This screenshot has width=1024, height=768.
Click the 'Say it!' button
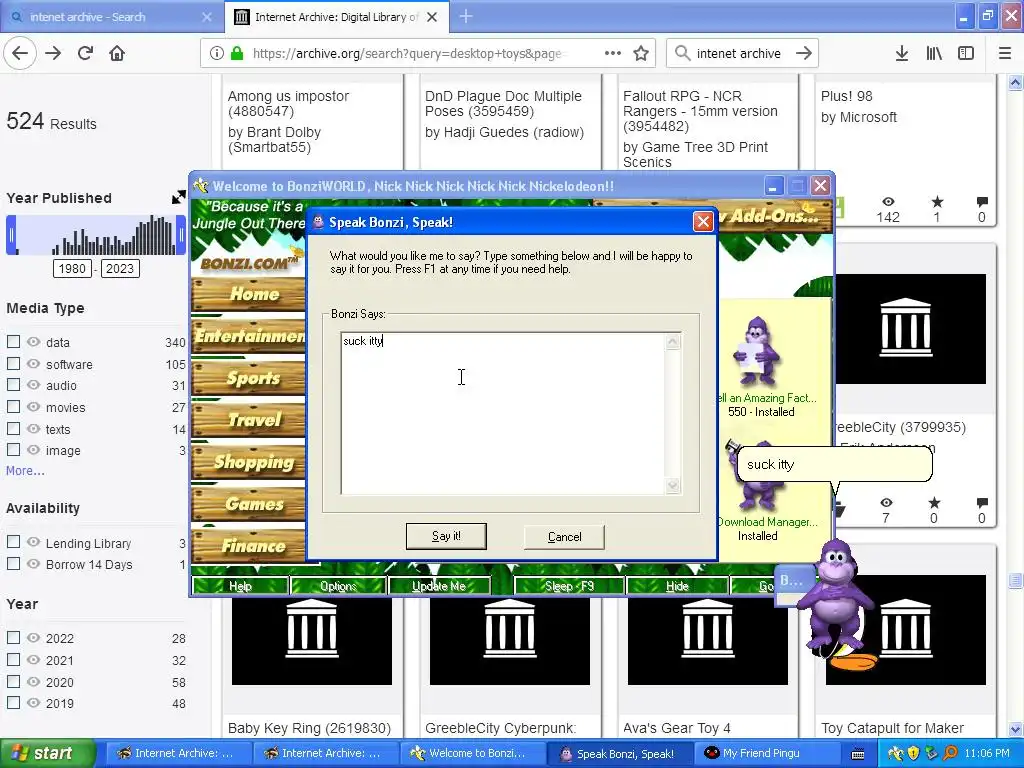click(446, 536)
